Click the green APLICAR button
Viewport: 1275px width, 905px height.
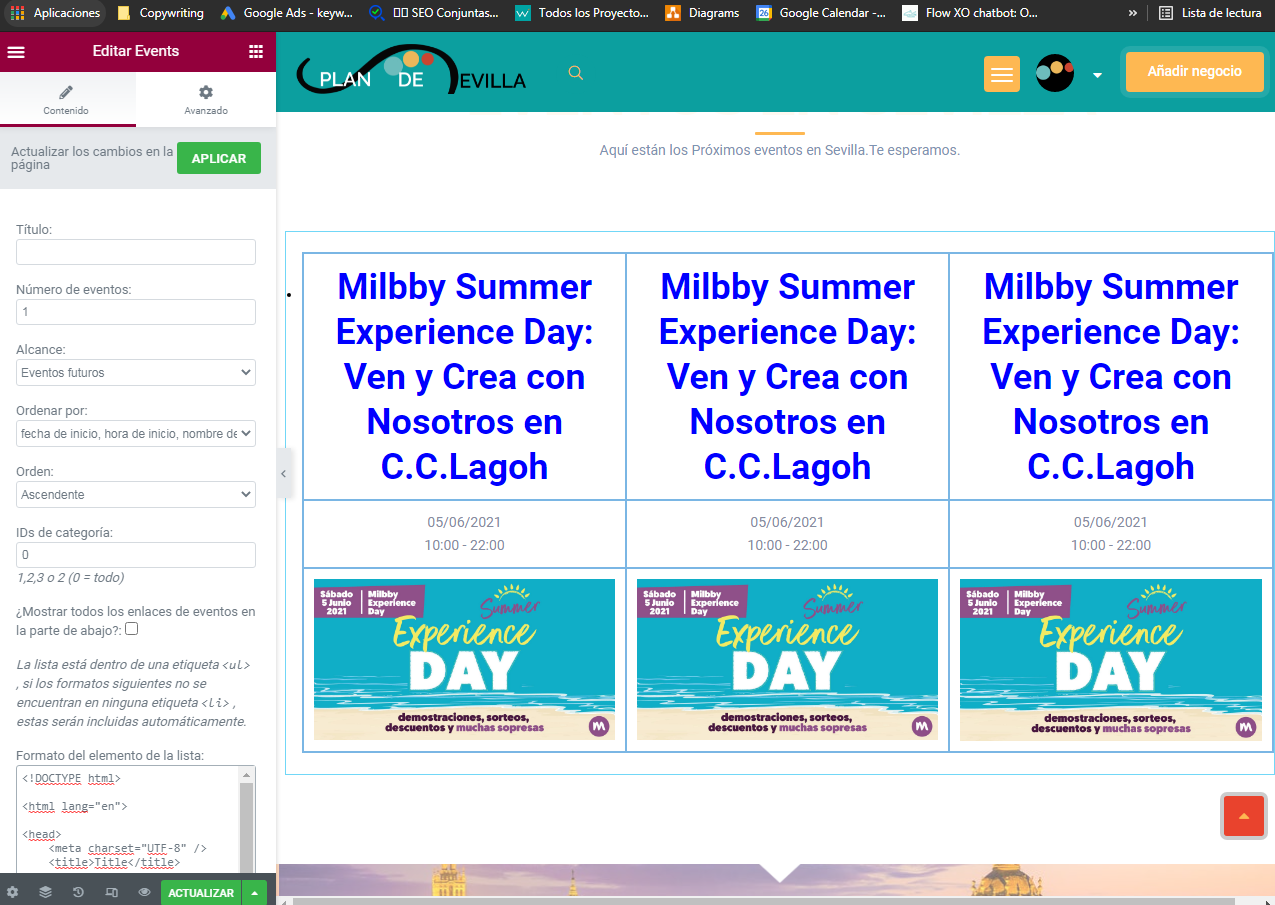pyautogui.click(x=219, y=159)
